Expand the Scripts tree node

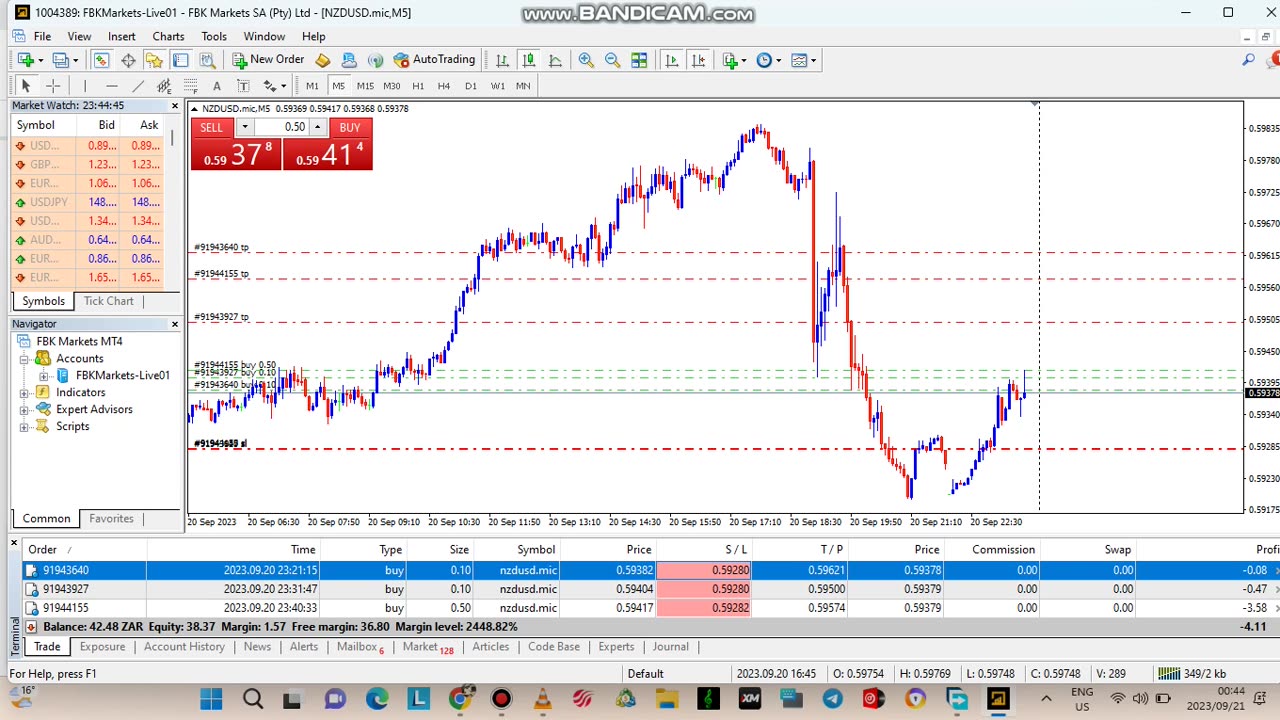point(24,427)
